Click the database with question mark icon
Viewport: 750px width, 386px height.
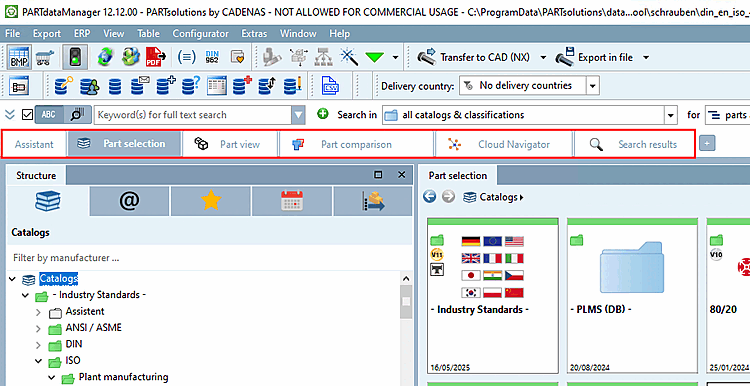coord(191,87)
